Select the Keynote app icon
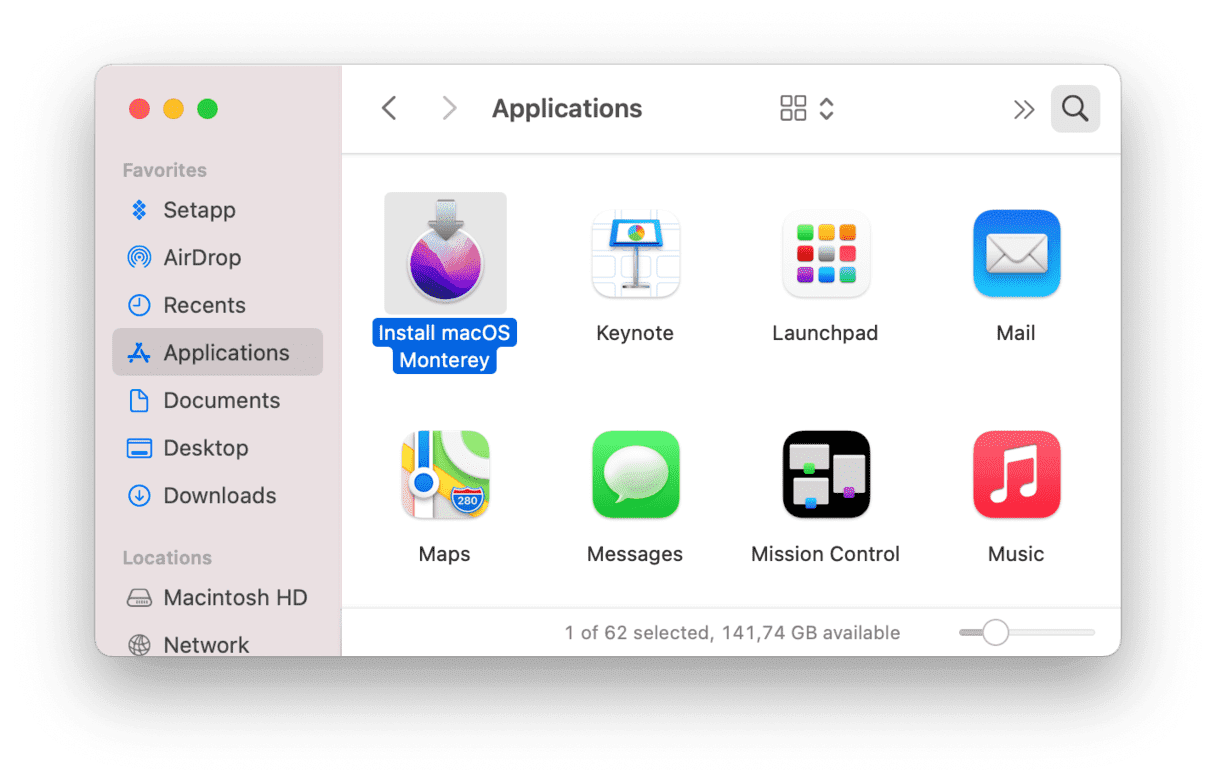Screen dimensions: 1216x782 (x=635, y=254)
